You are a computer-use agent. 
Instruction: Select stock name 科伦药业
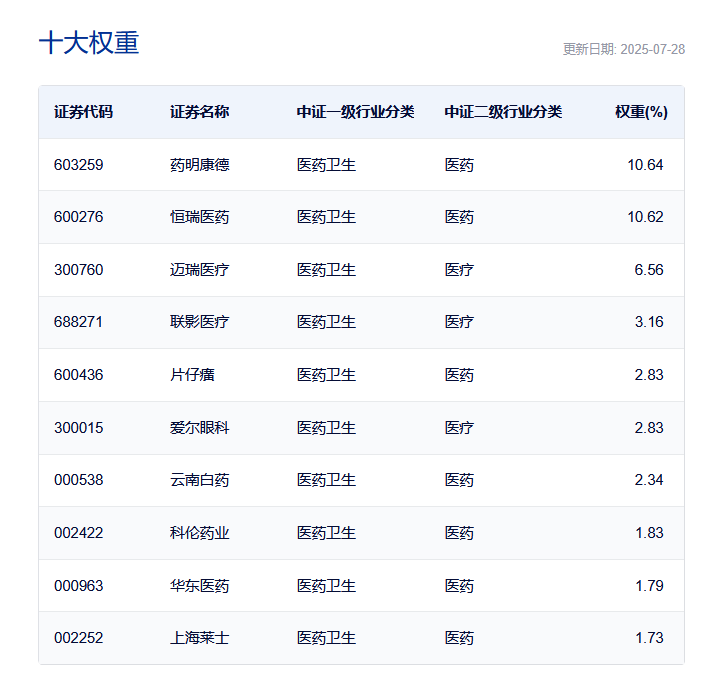[x=199, y=533]
